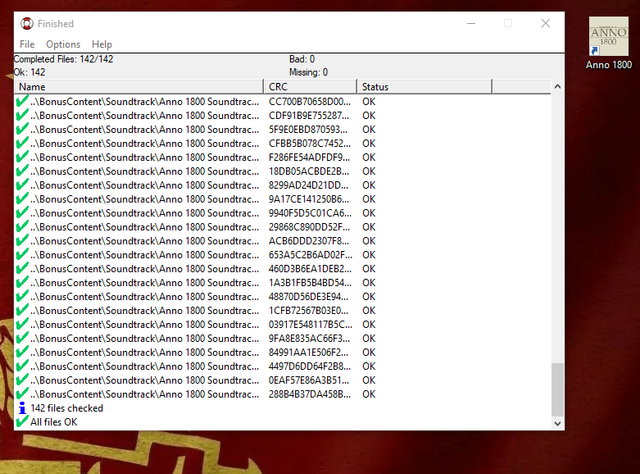Minimize the Finished window
The image size is (640, 474).
point(471,23)
